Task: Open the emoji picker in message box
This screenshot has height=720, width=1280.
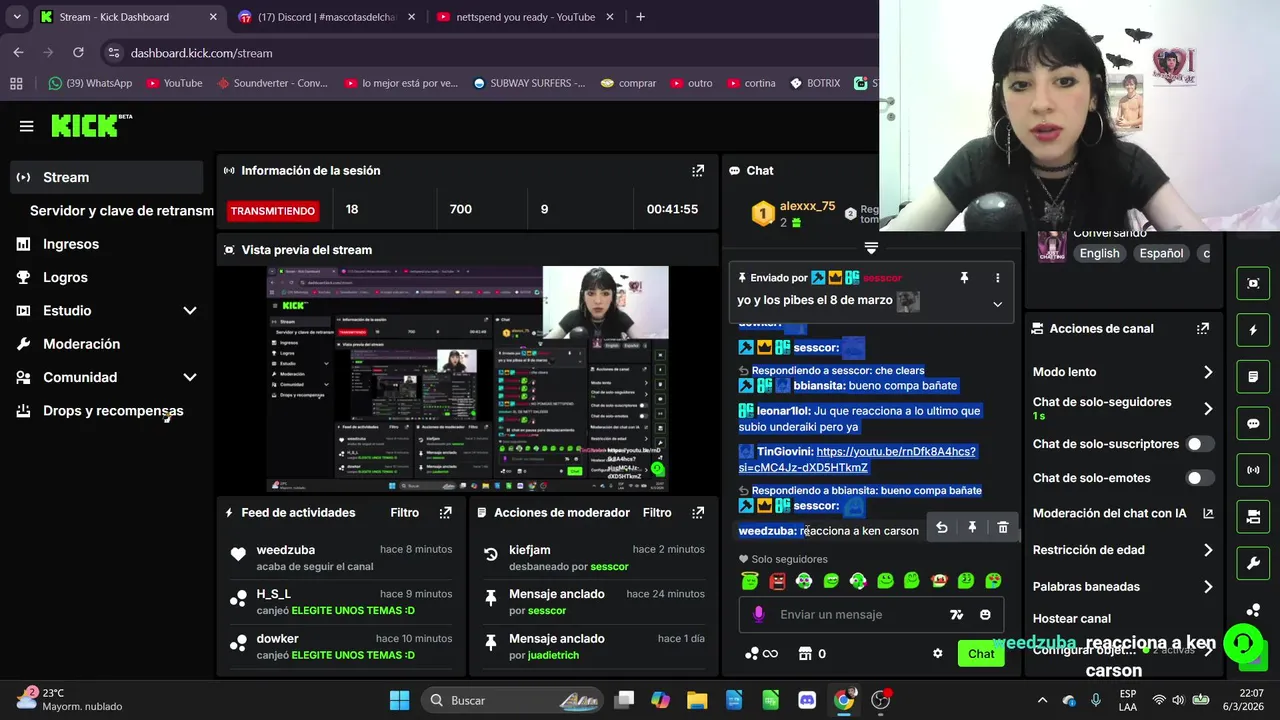Action: point(985,615)
